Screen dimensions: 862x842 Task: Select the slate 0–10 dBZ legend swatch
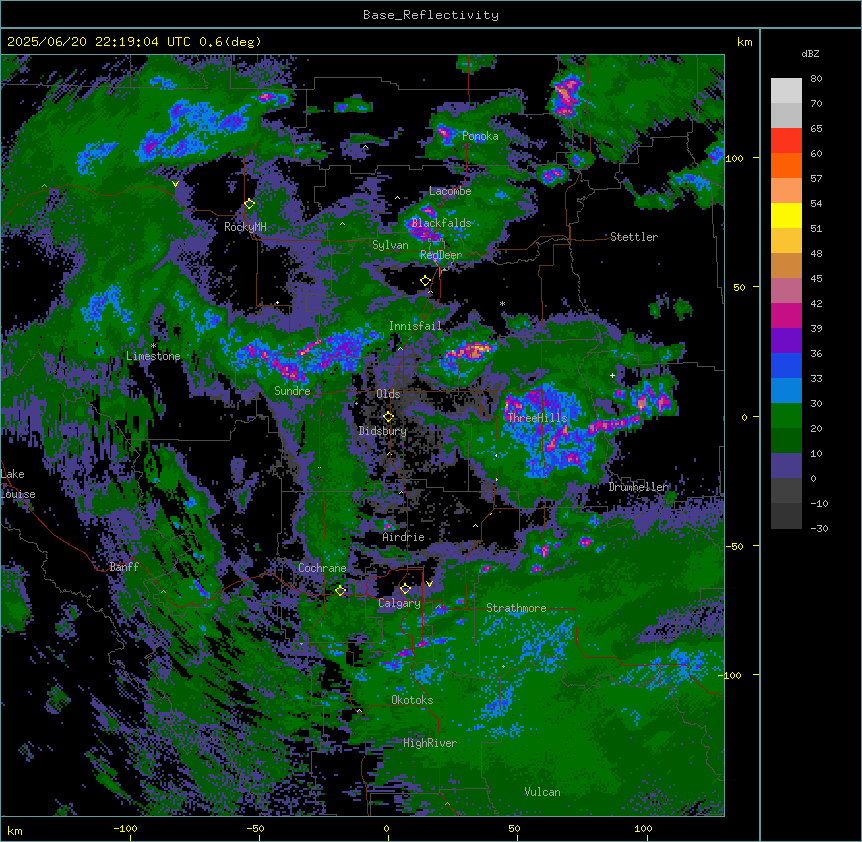tap(786, 466)
